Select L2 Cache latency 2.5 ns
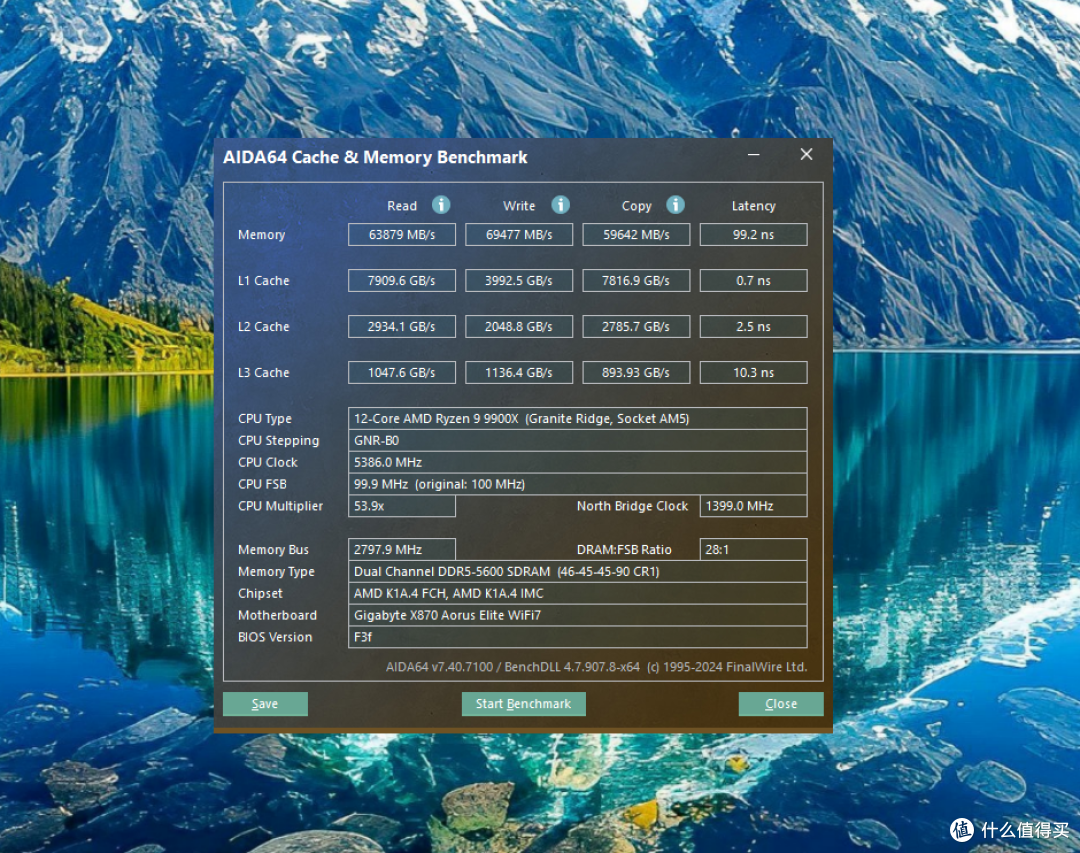Image resolution: width=1080 pixels, height=853 pixels. click(754, 327)
